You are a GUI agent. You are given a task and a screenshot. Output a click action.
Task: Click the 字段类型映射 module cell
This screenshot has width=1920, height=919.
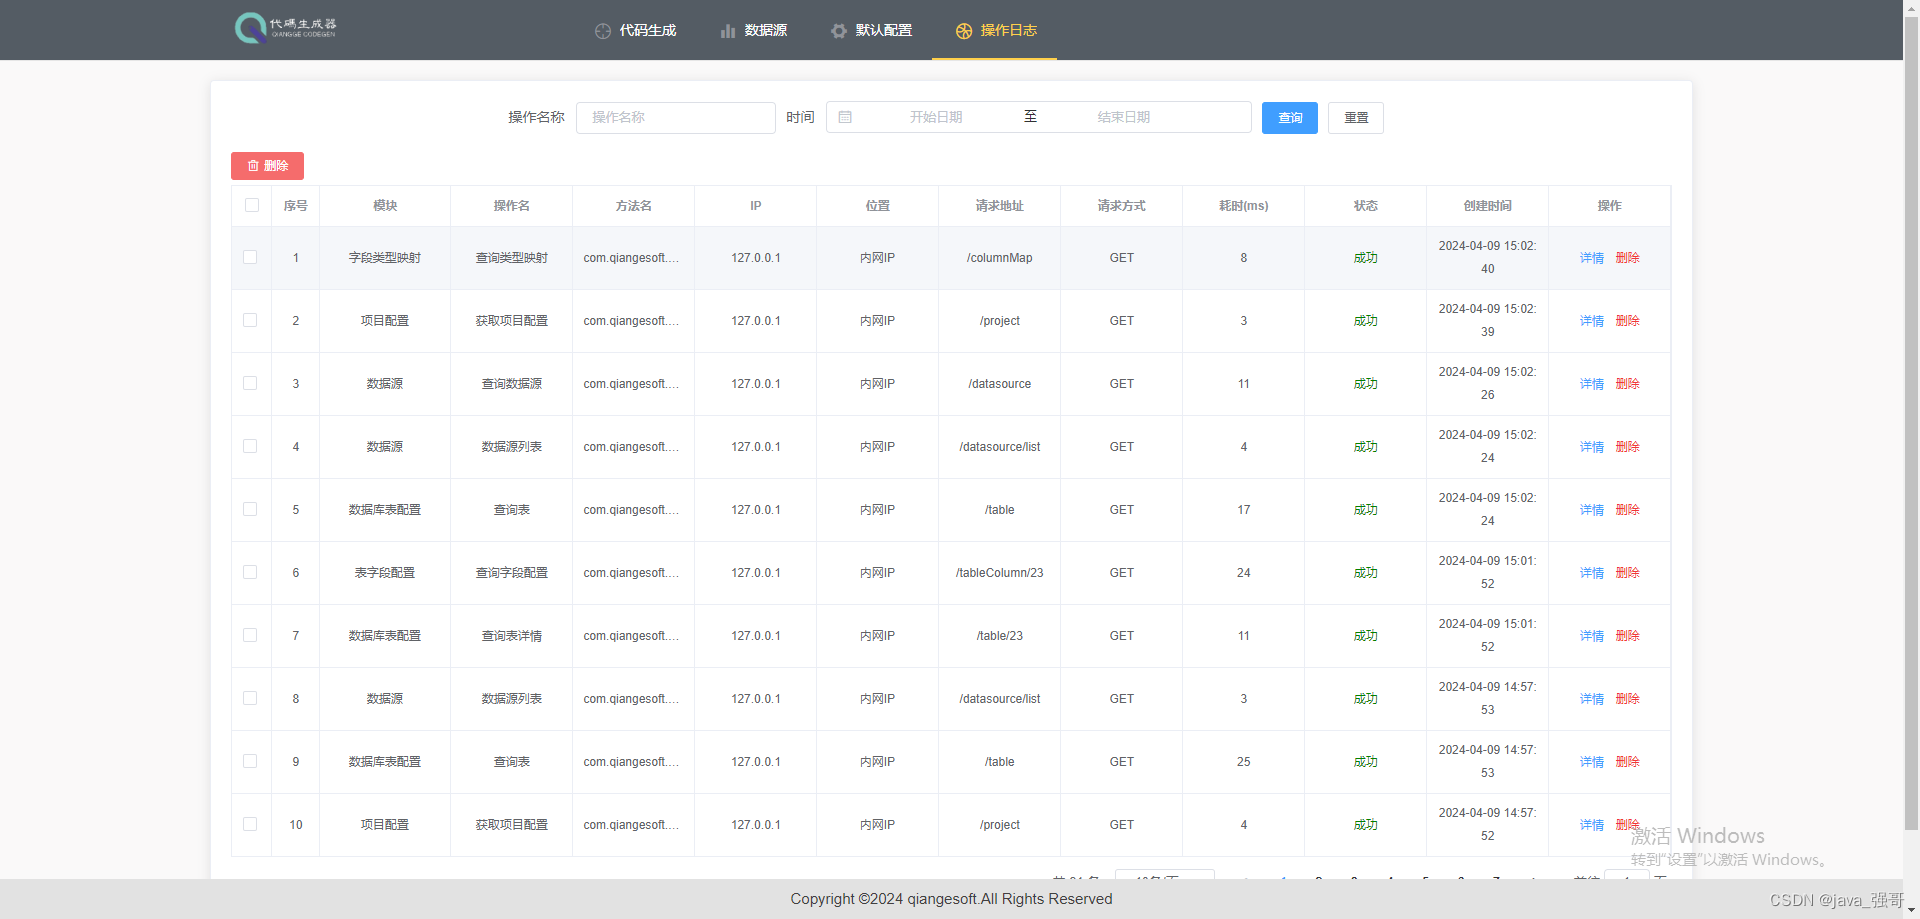tap(385, 258)
